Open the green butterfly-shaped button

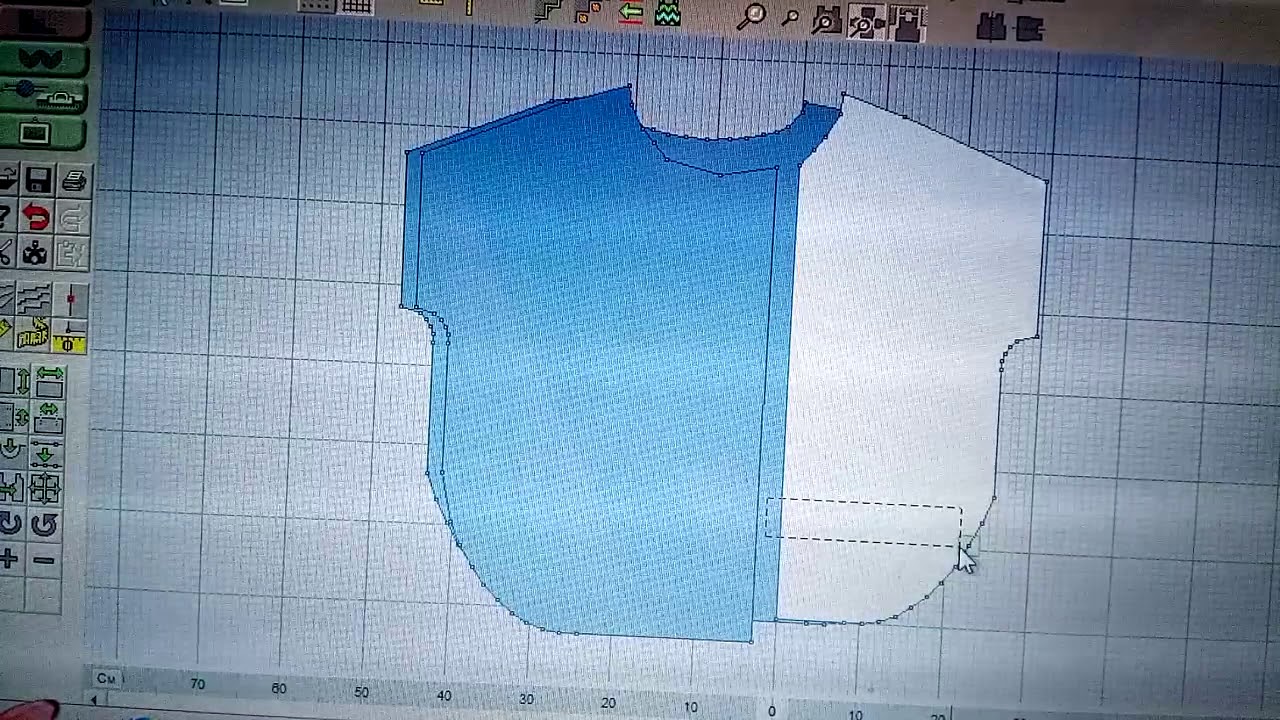click(x=44, y=60)
